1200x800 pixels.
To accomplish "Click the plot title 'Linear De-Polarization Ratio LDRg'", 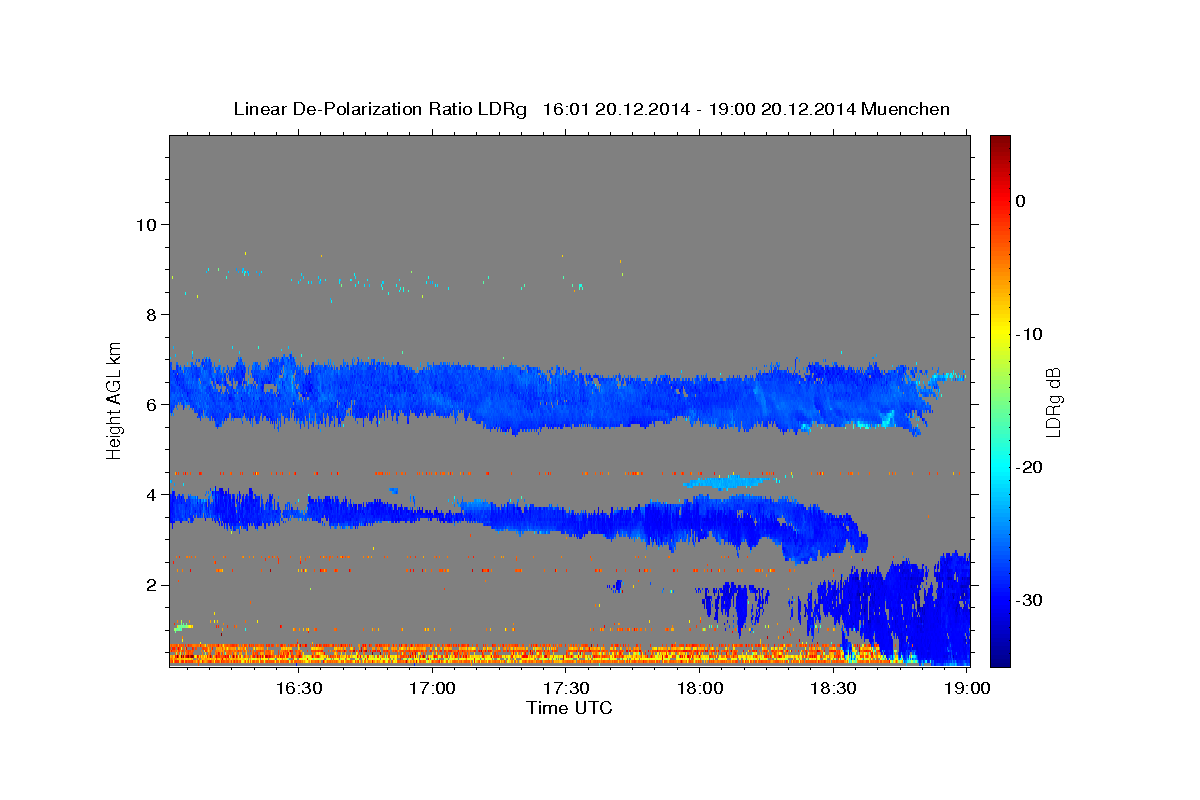I will (x=380, y=109).
